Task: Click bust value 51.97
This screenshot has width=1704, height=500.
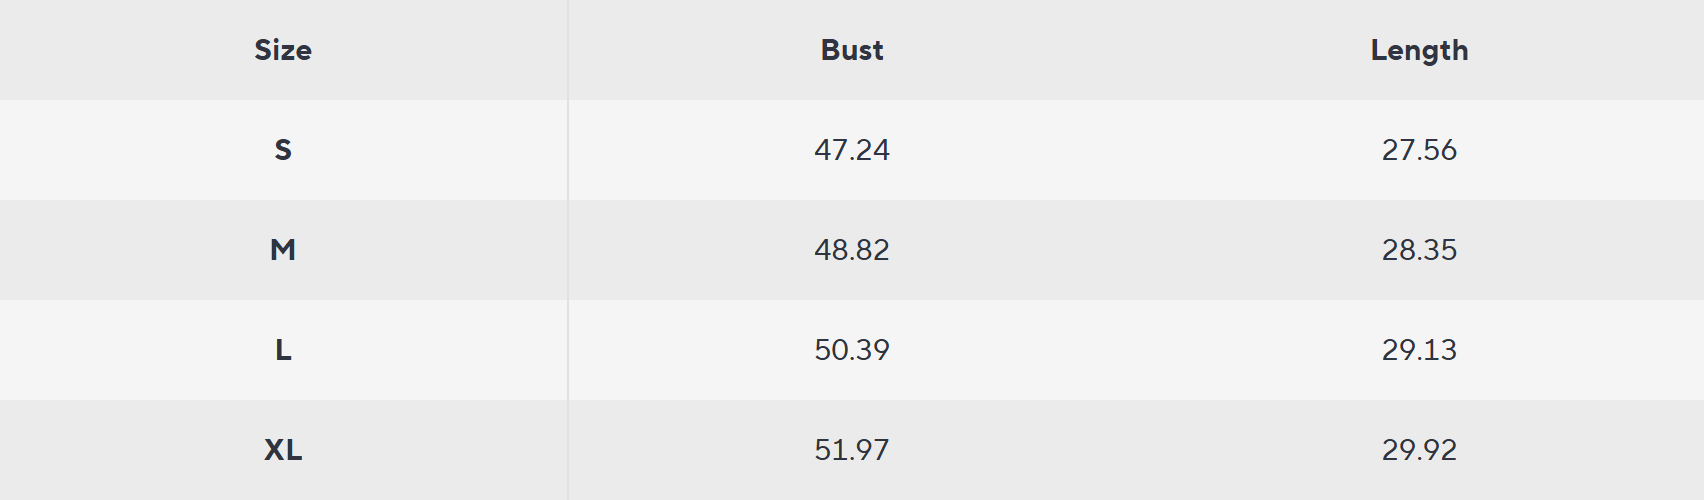Action: (x=852, y=450)
